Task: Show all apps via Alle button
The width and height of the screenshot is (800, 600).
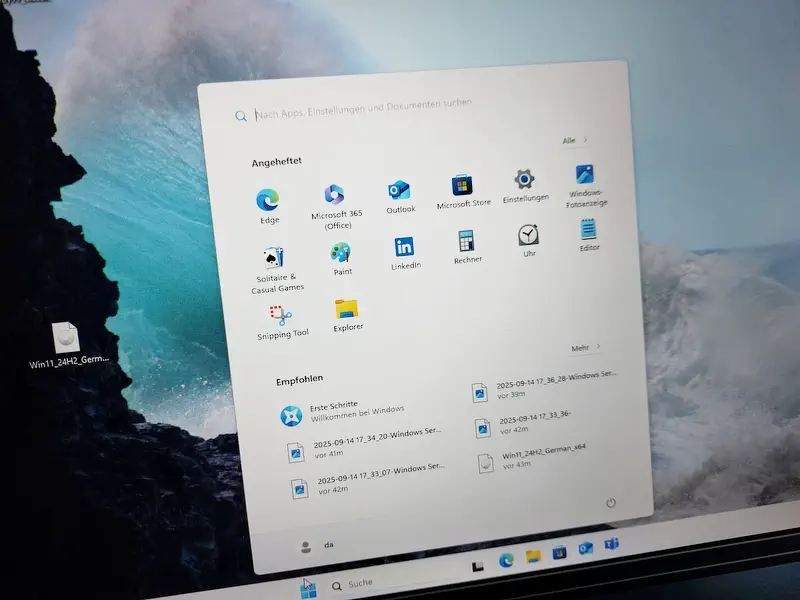Action: pos(574,140)
